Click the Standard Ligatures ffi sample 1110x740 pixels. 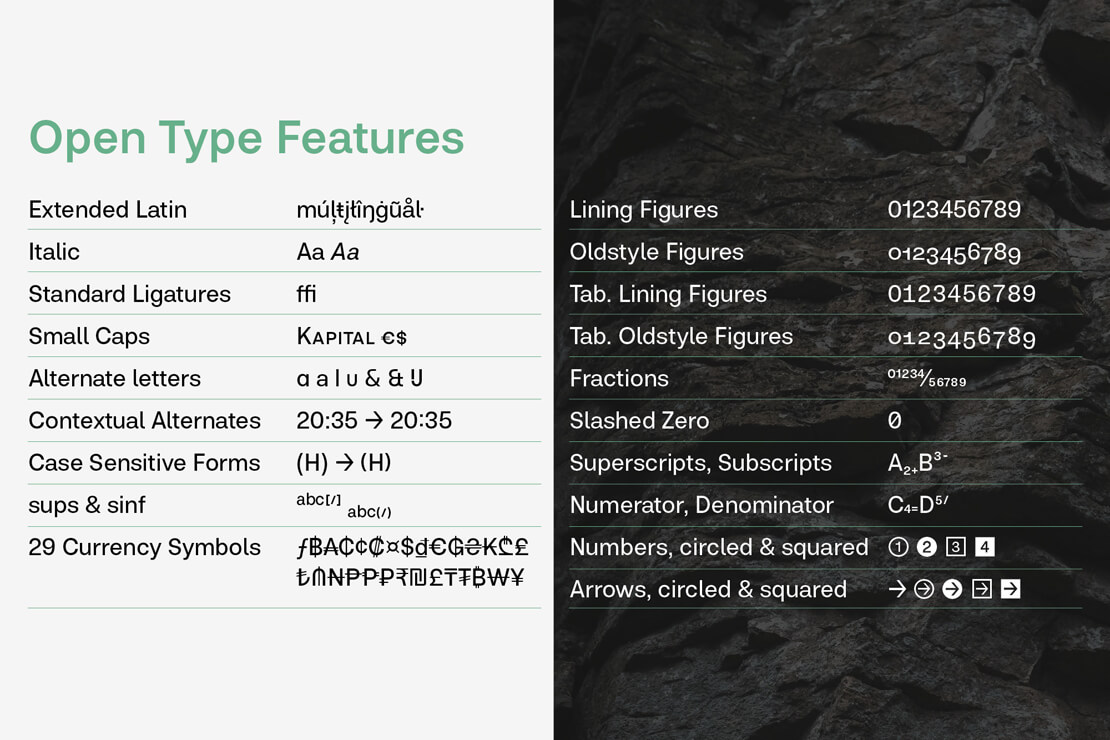[306, 294]
